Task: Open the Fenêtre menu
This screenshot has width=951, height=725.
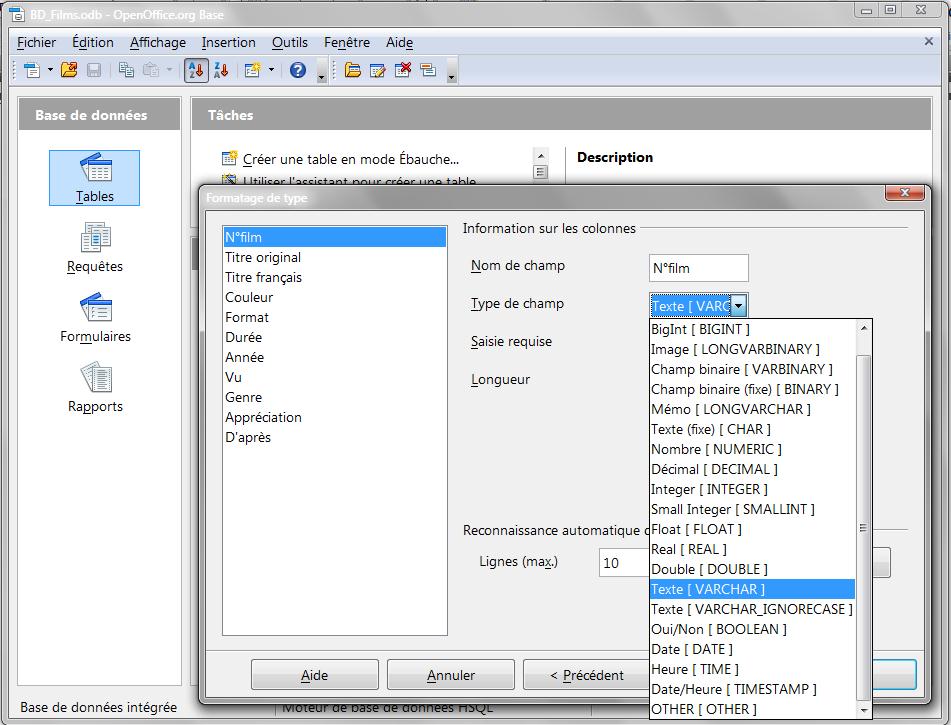Action: 347,42
